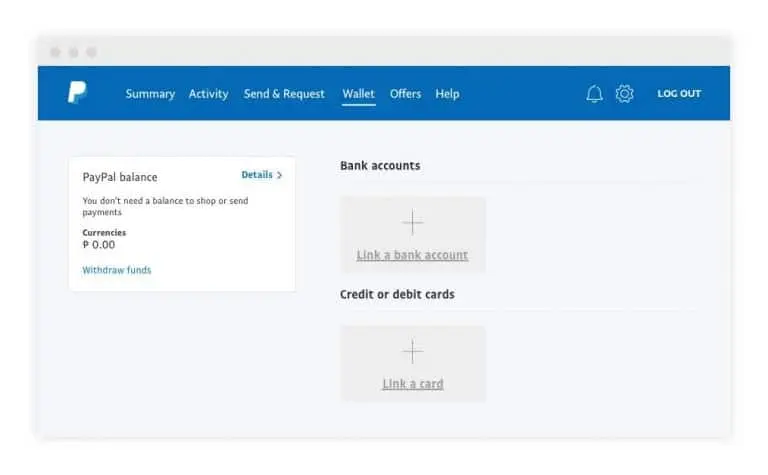Click the first gray window control dot

[x=55, y=52]
